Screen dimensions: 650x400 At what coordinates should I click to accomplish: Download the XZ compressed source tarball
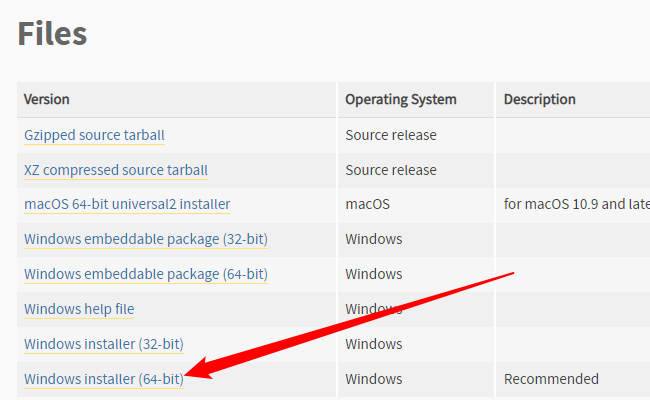(116, 170)
